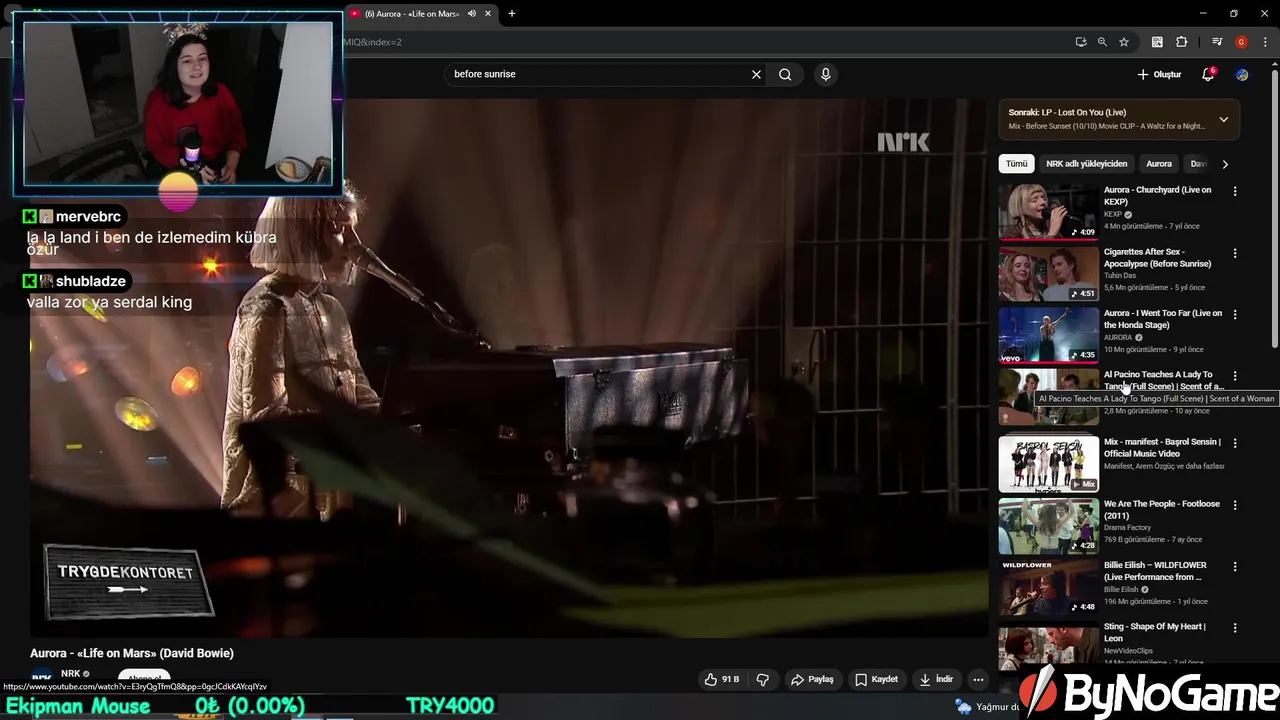Screen dimensions: 1280x720
Task: Click the Kaydet save button
Action: 876,679
